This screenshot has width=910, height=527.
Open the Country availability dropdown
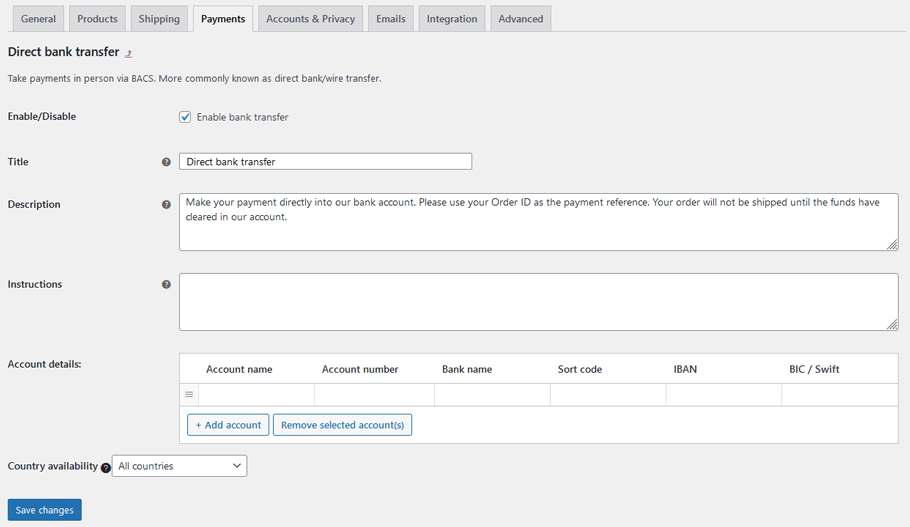(x=179, y=466)
